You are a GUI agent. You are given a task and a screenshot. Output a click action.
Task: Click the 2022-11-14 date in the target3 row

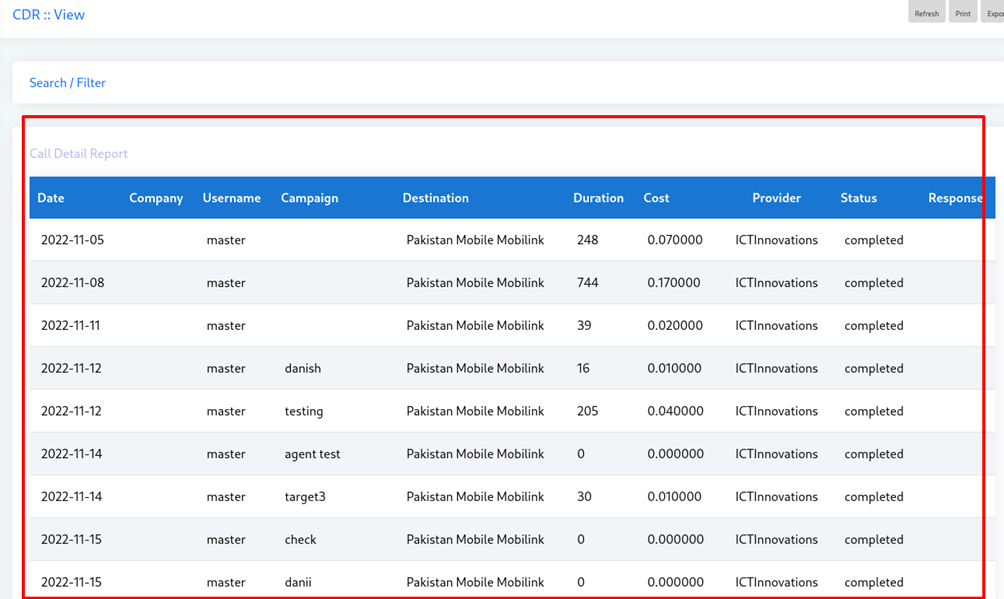tap(72, 496)
